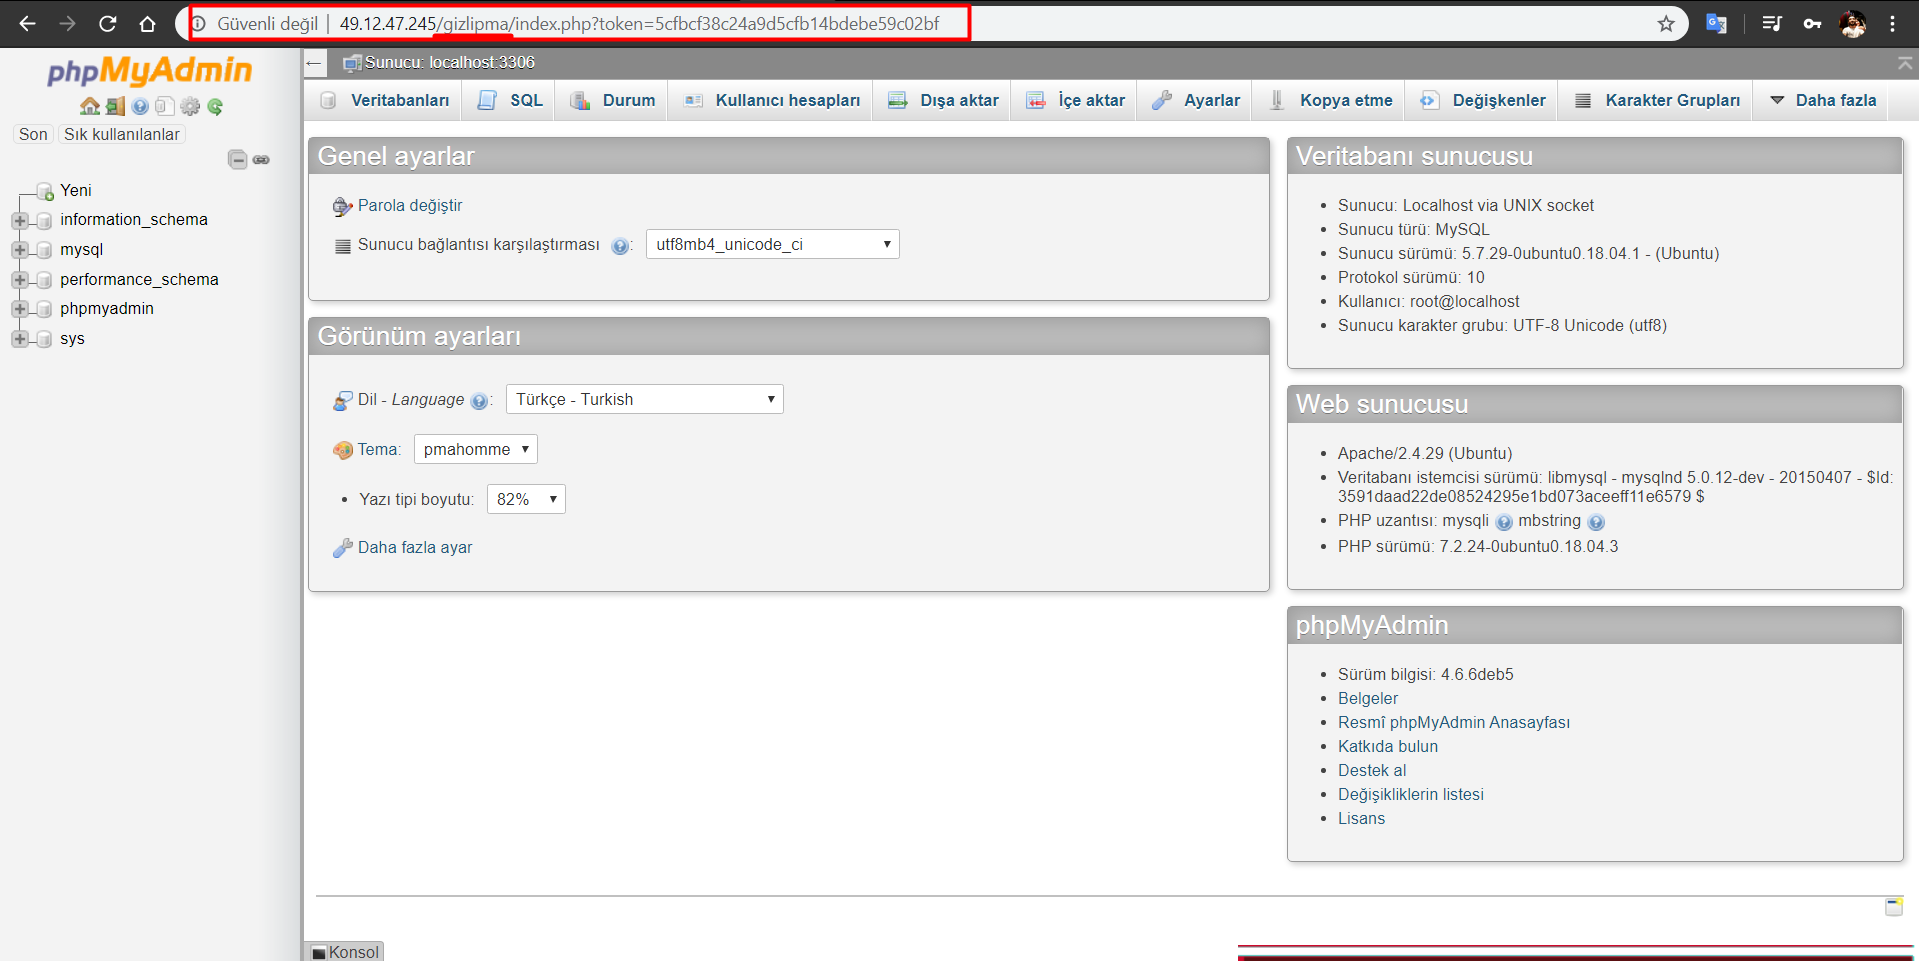Click the browser back arrow

27,23
